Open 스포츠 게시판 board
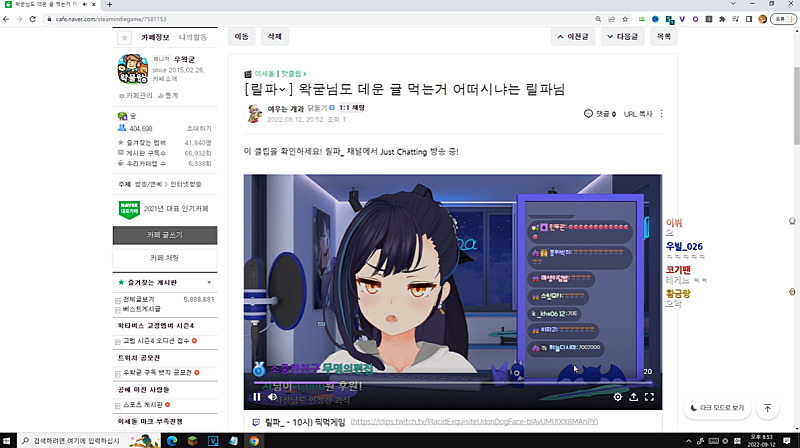This screenshot has width=800, height=448. pyautogui.click(x=142, y=405)
